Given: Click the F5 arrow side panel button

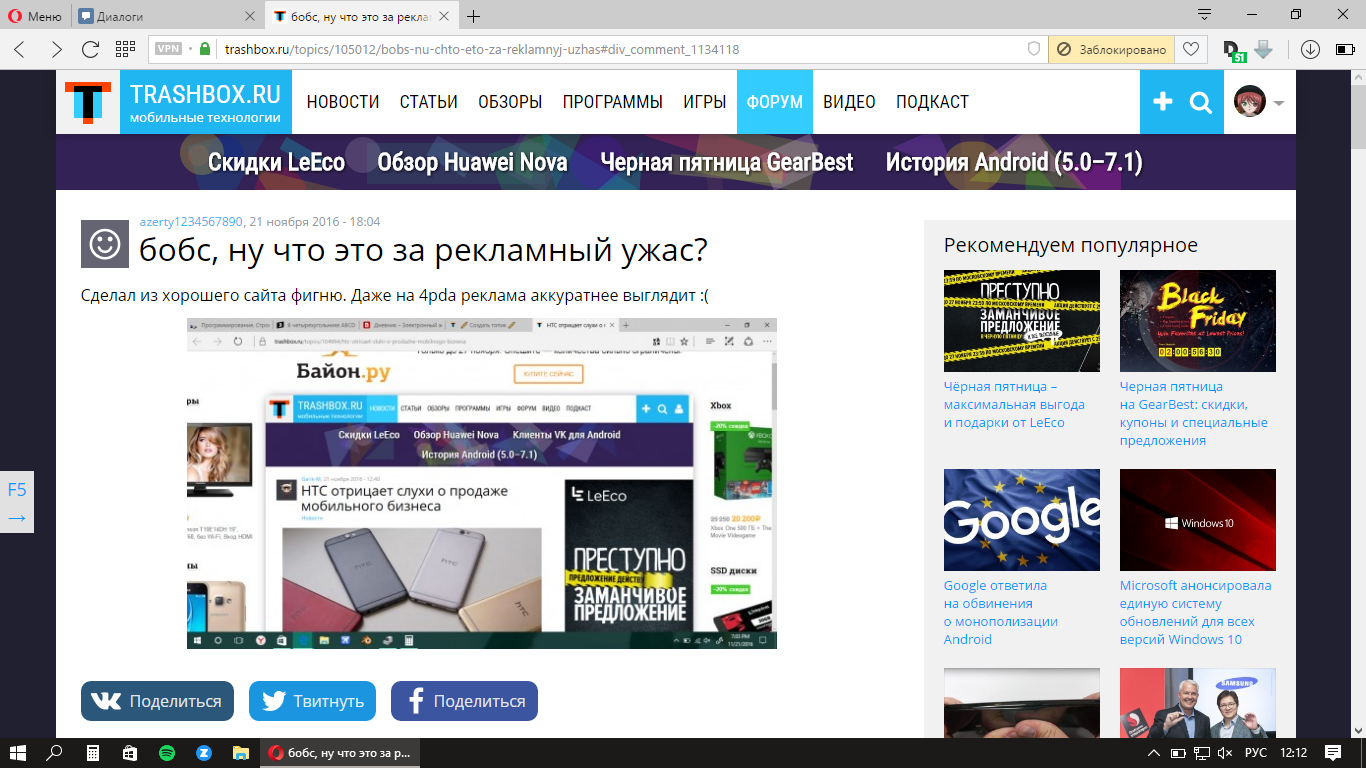Looking at the screenshot, I should click(x=17, y=502).
